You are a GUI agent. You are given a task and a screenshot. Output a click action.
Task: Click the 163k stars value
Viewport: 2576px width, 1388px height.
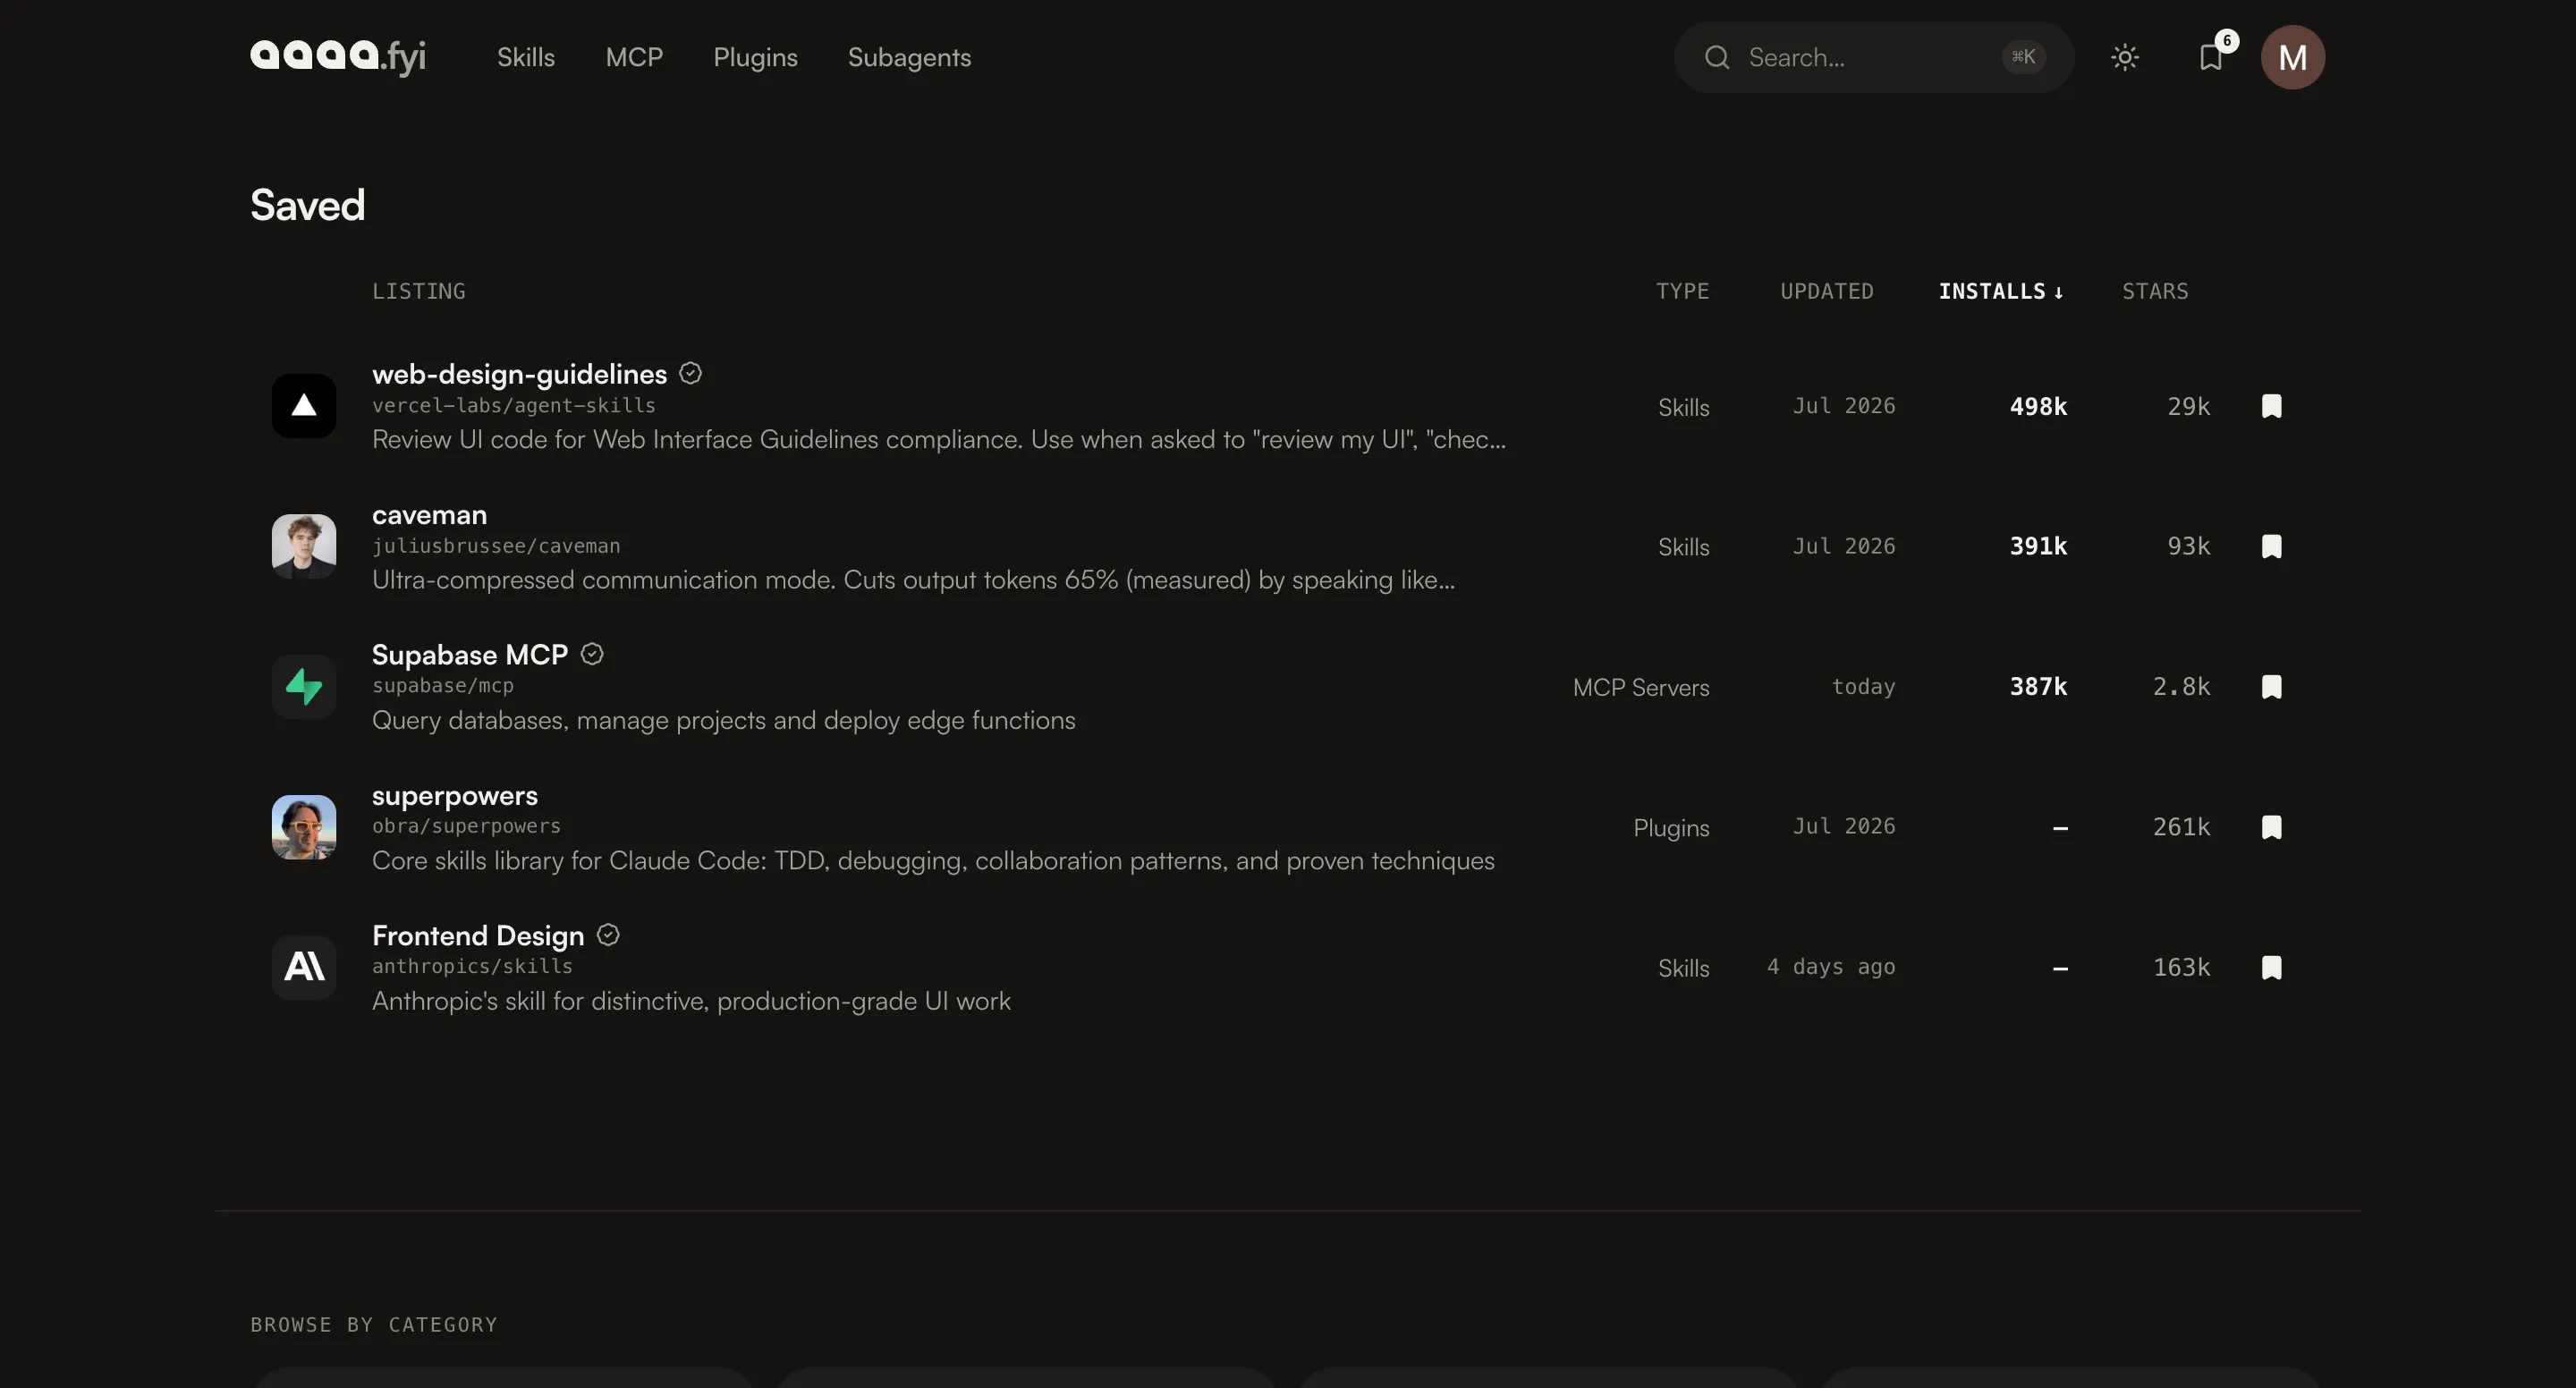click(x=2181, y=967)
